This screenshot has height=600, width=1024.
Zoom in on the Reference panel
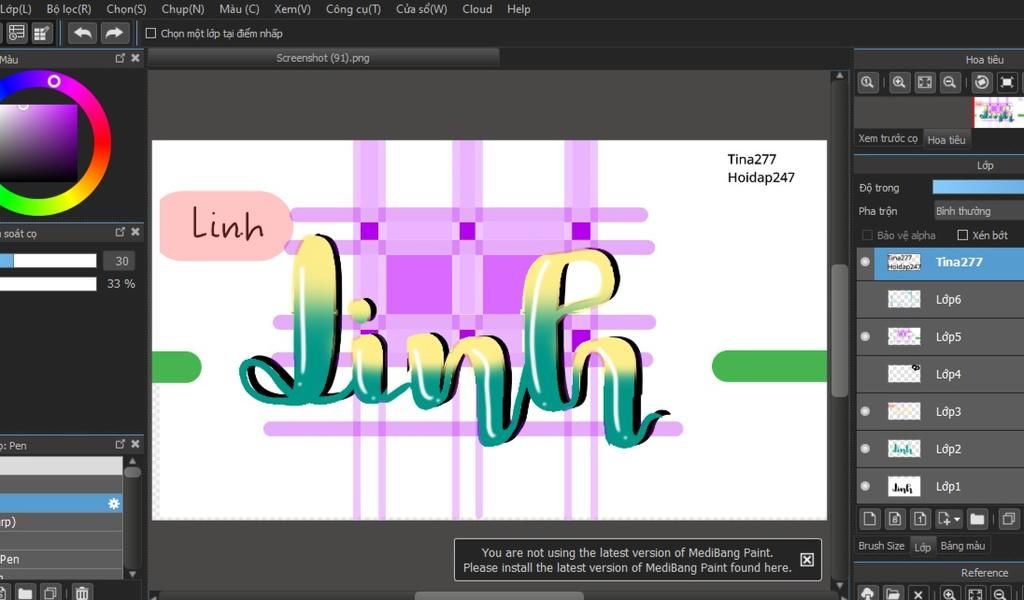tap(950, 593)
